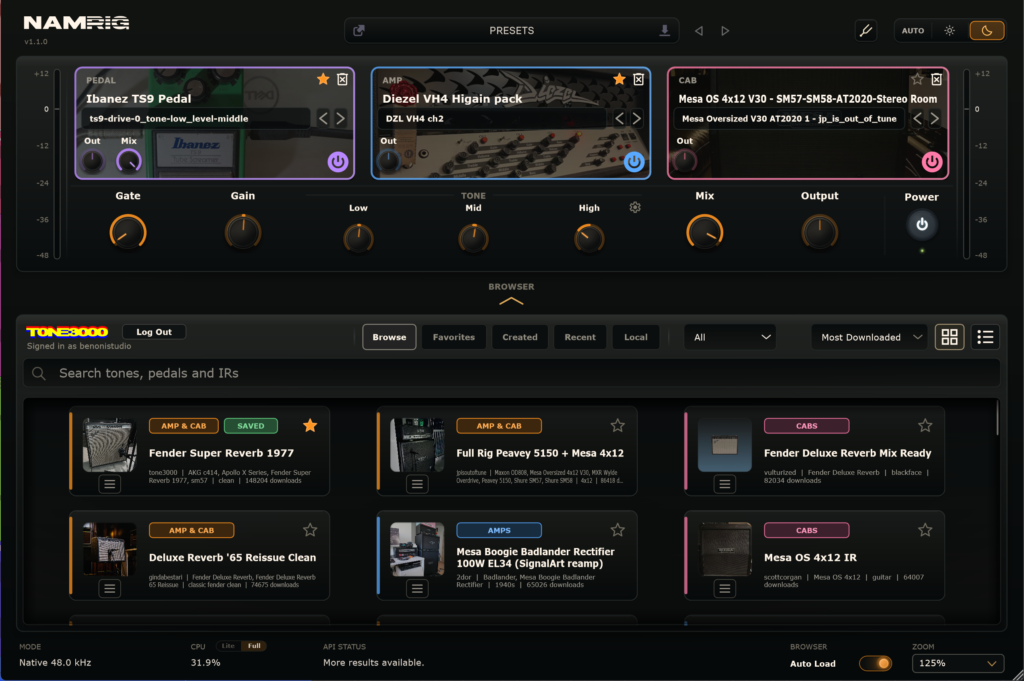
Task: Click the tone Mid knob
Action: (x=473, y=238)
